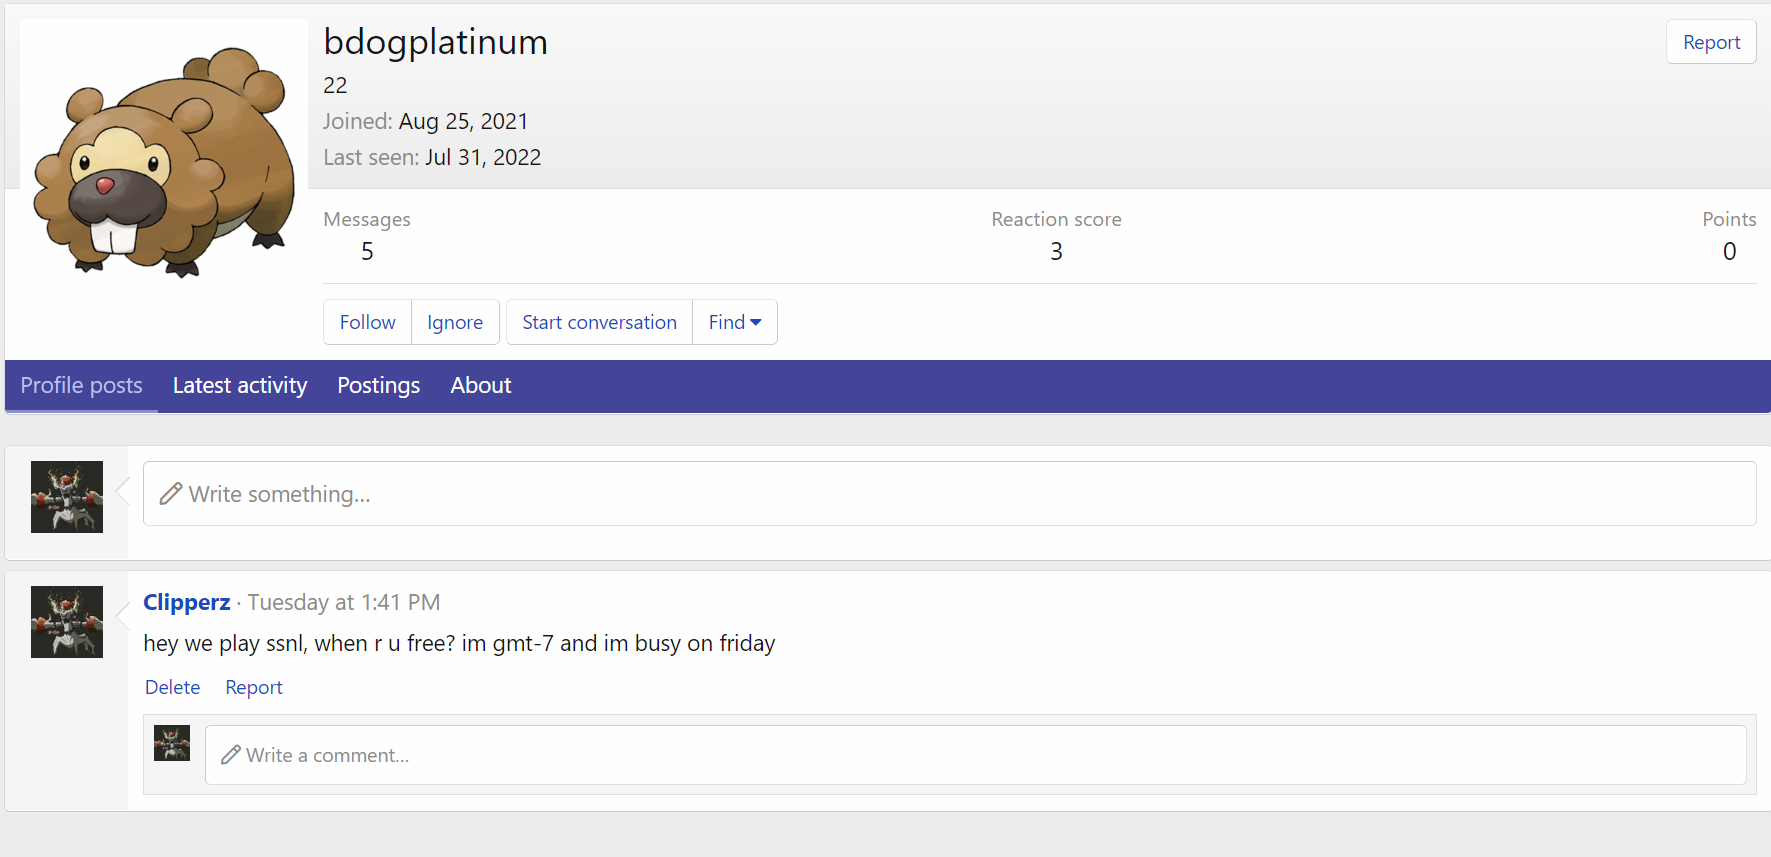The image size is (1771, 857).
Task: Report this profile using top-right button
Action: [x=1711, y=42]
